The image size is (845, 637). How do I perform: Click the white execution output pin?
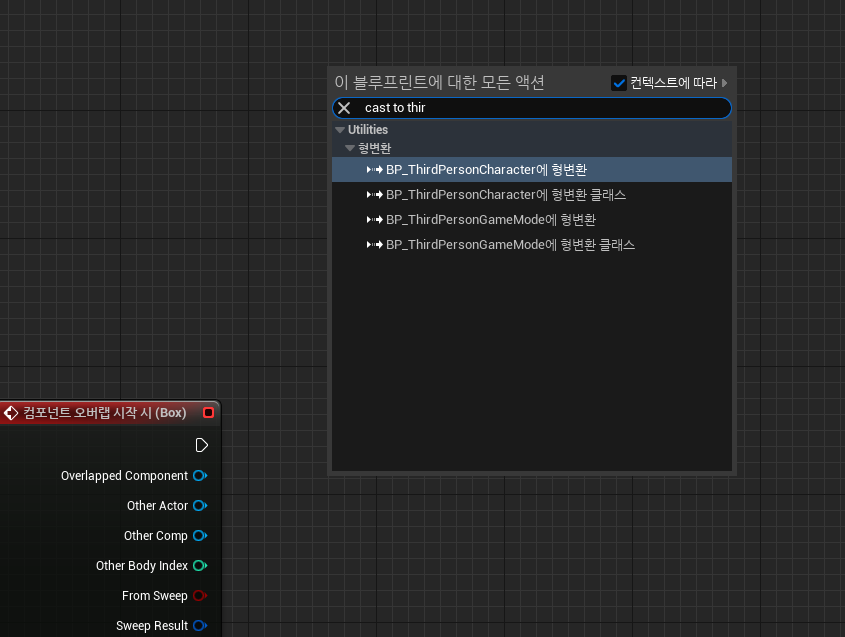click(202, 445)
